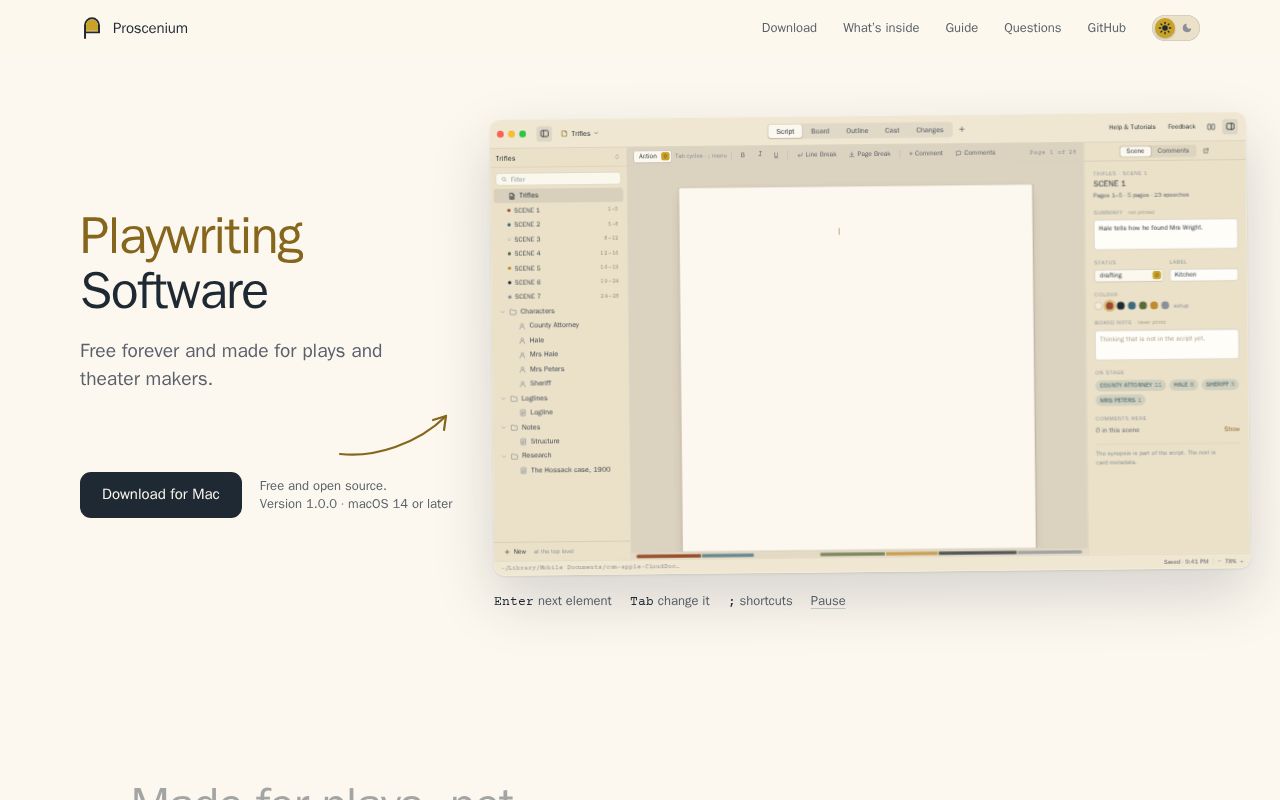Open the Changes tab

point(929,130)
